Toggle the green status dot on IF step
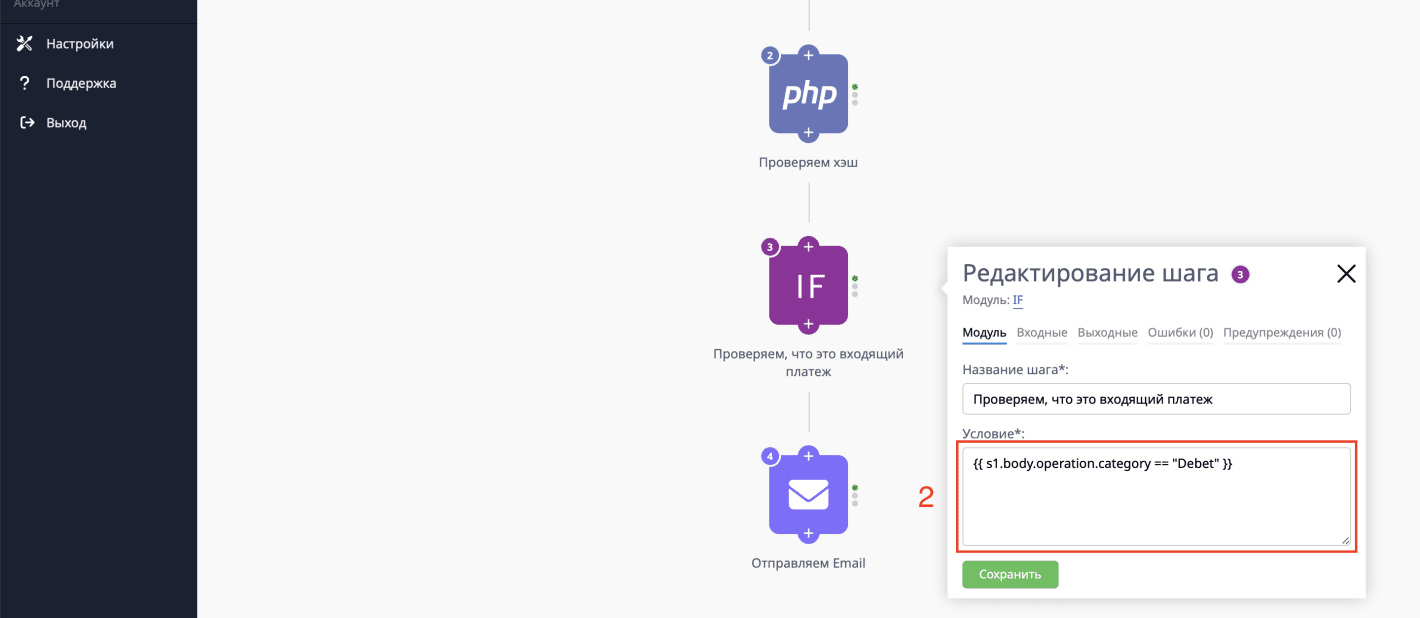The height and width of the screenshot is (618, 1420). pos(854,280)
